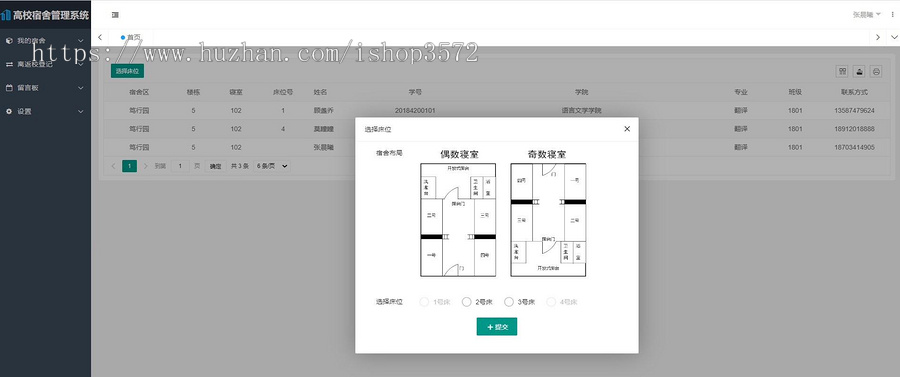Screen dimensions: 900x377
Task: Click the 宿舍区 column header
Action: pos(139,92)
